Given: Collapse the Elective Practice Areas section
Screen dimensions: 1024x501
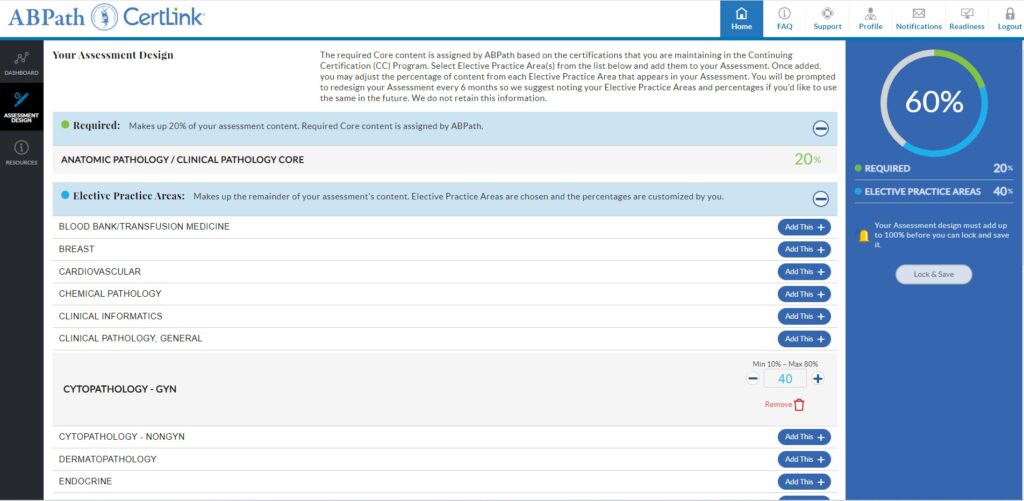Looking at the screenshot, I should 820,198.
